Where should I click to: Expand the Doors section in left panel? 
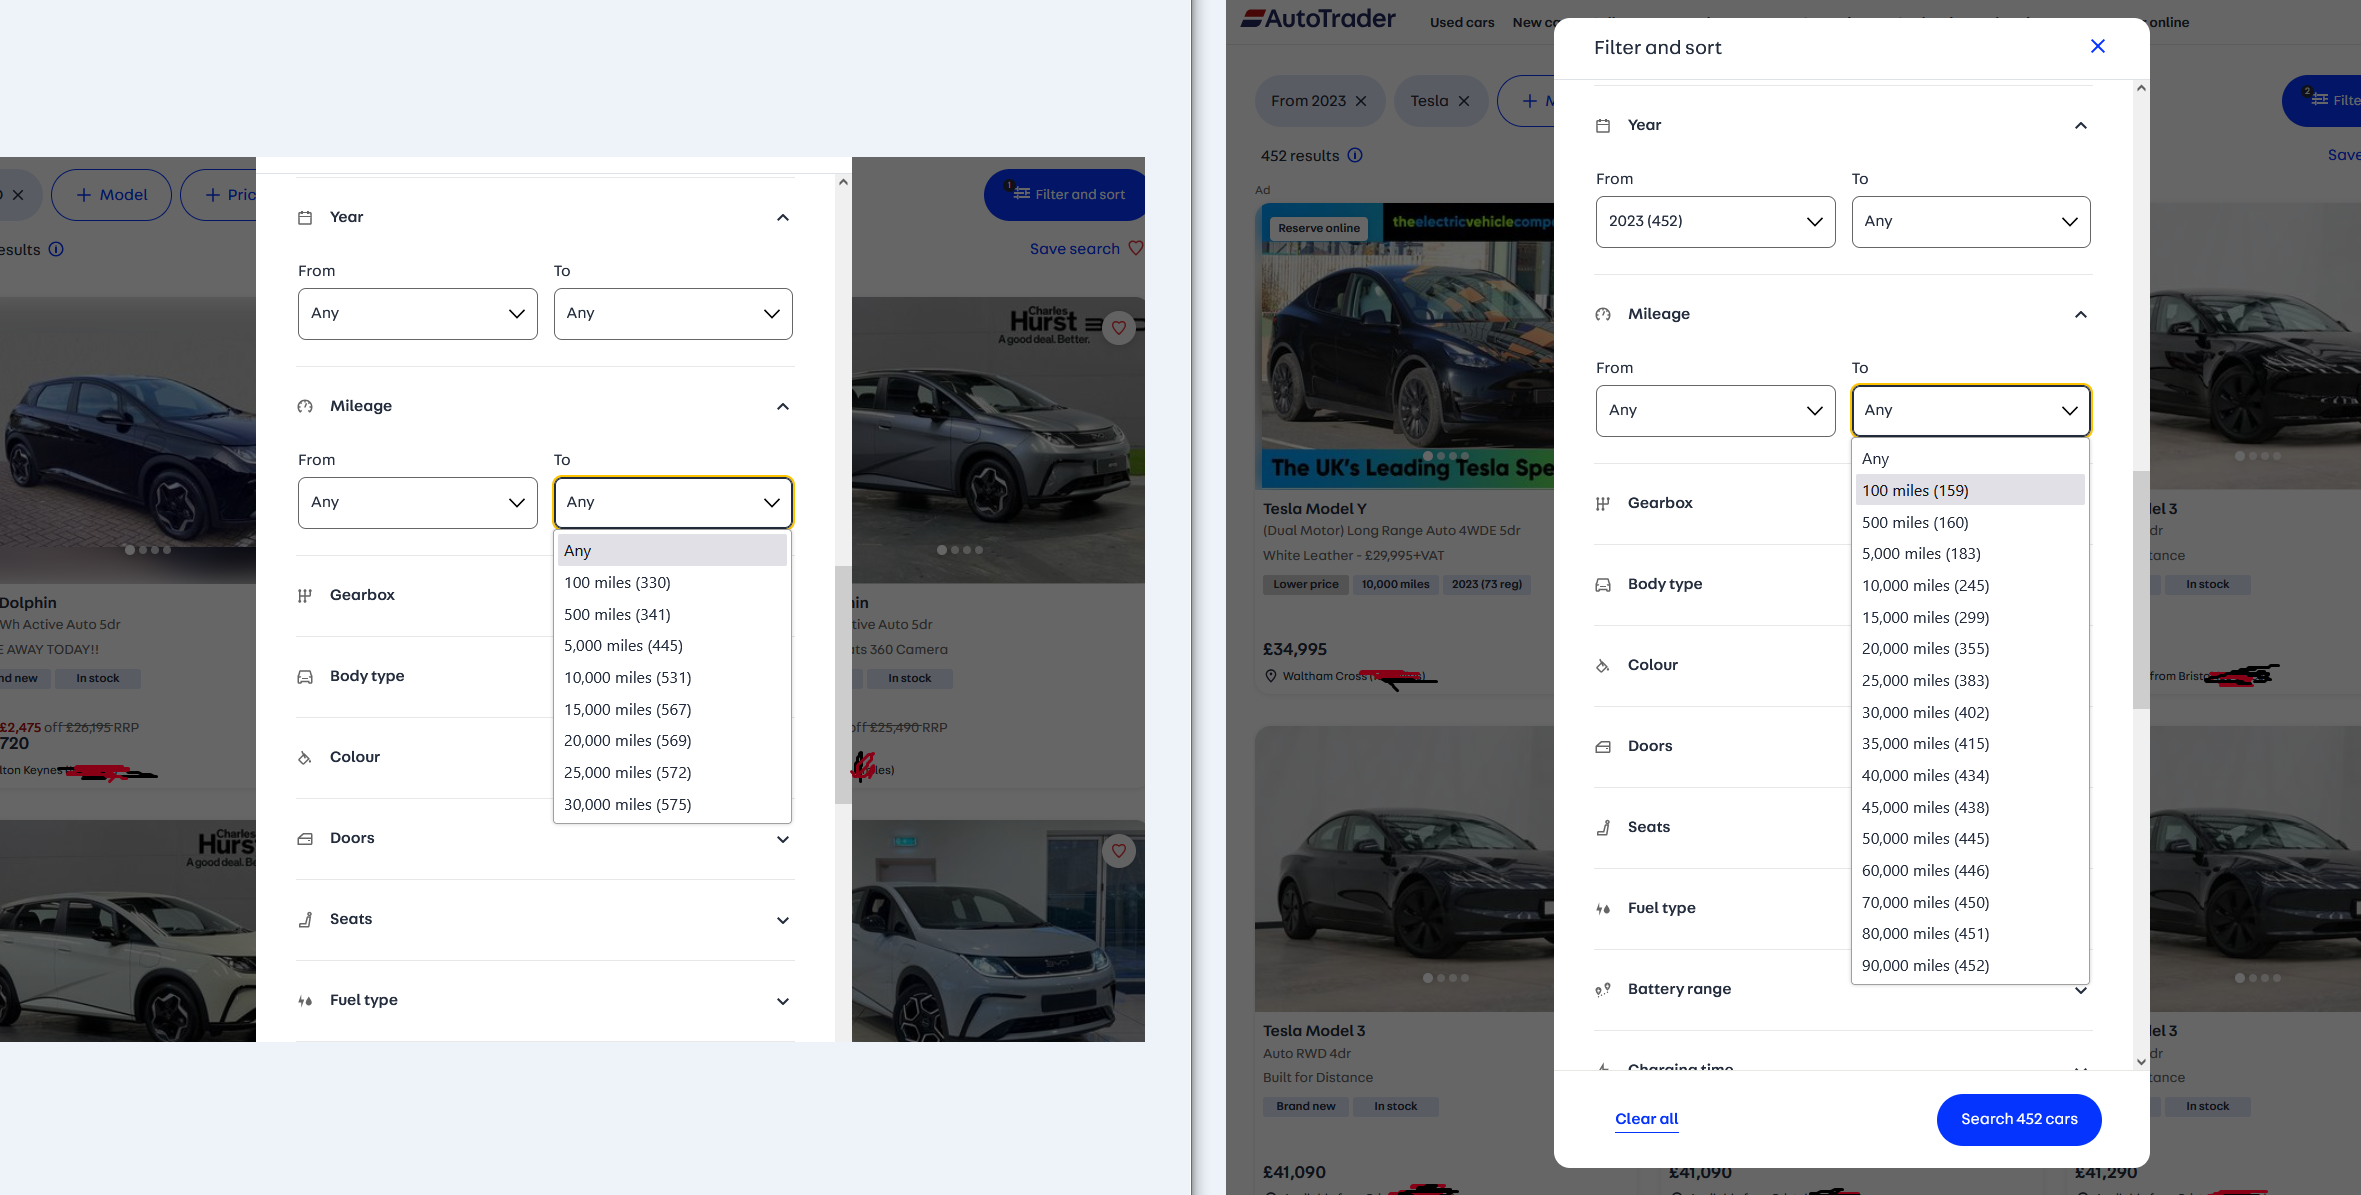pyautogui.click(x=783, y=839)
